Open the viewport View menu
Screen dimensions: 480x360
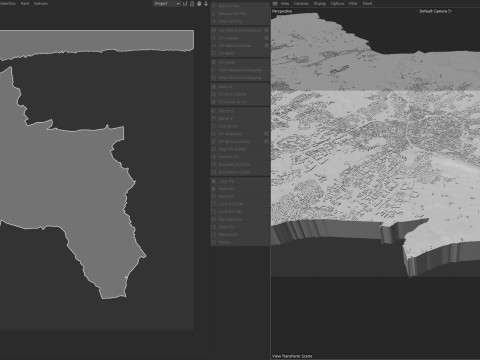coord(285,4)
